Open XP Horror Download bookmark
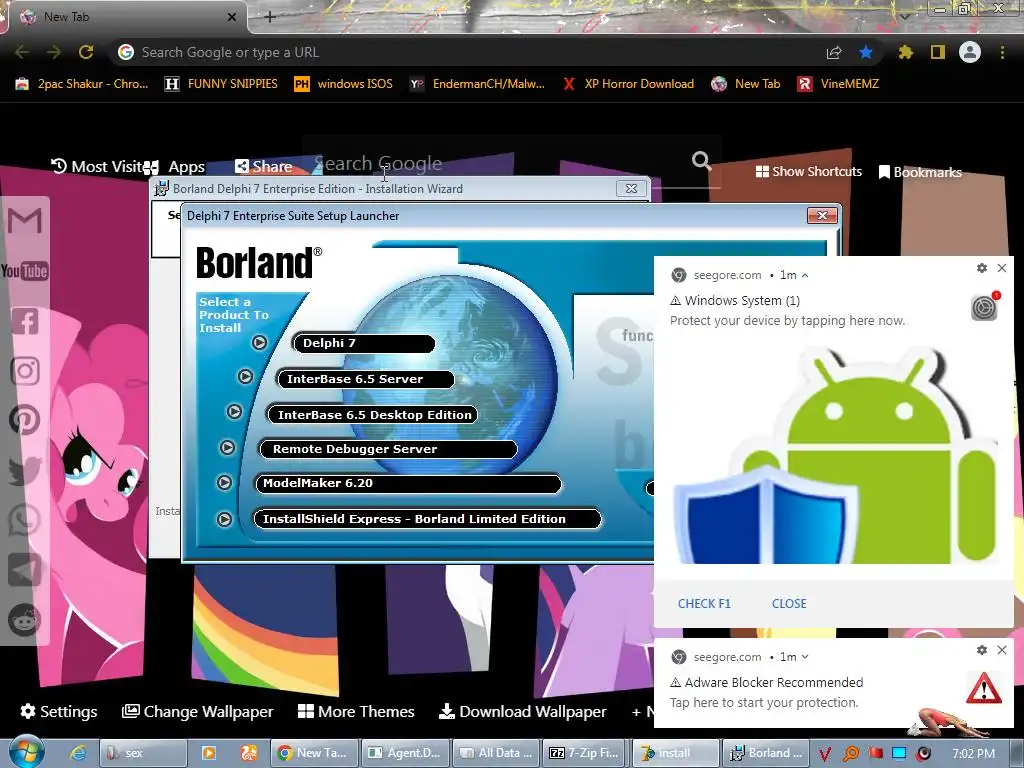 [628, 84]
